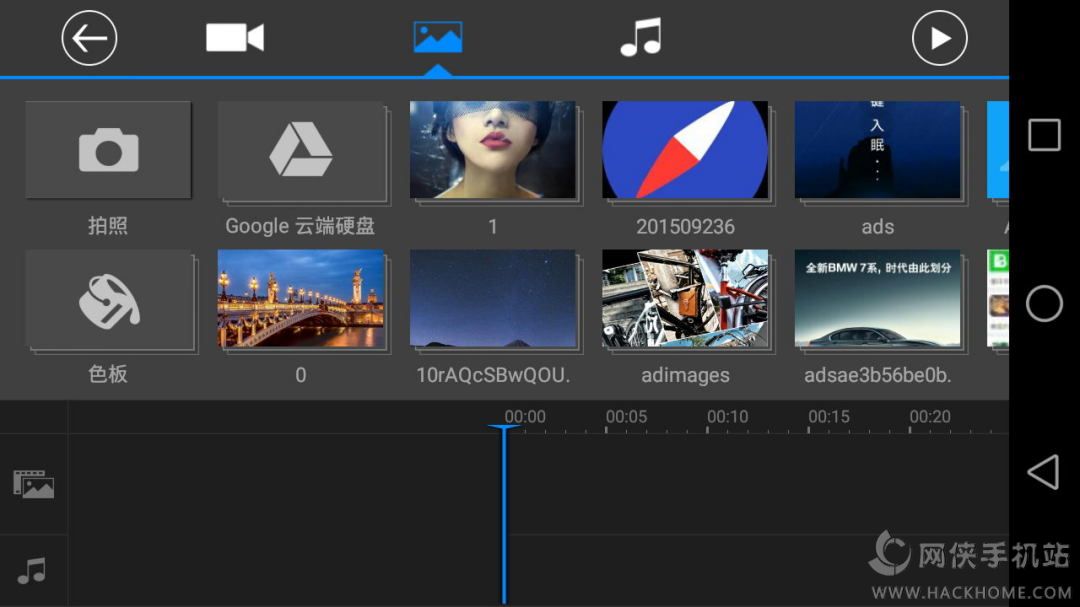Viewport: 1080px width, 607px height.
Task: Open the folder named 1
Action: (x=492, y=150)
